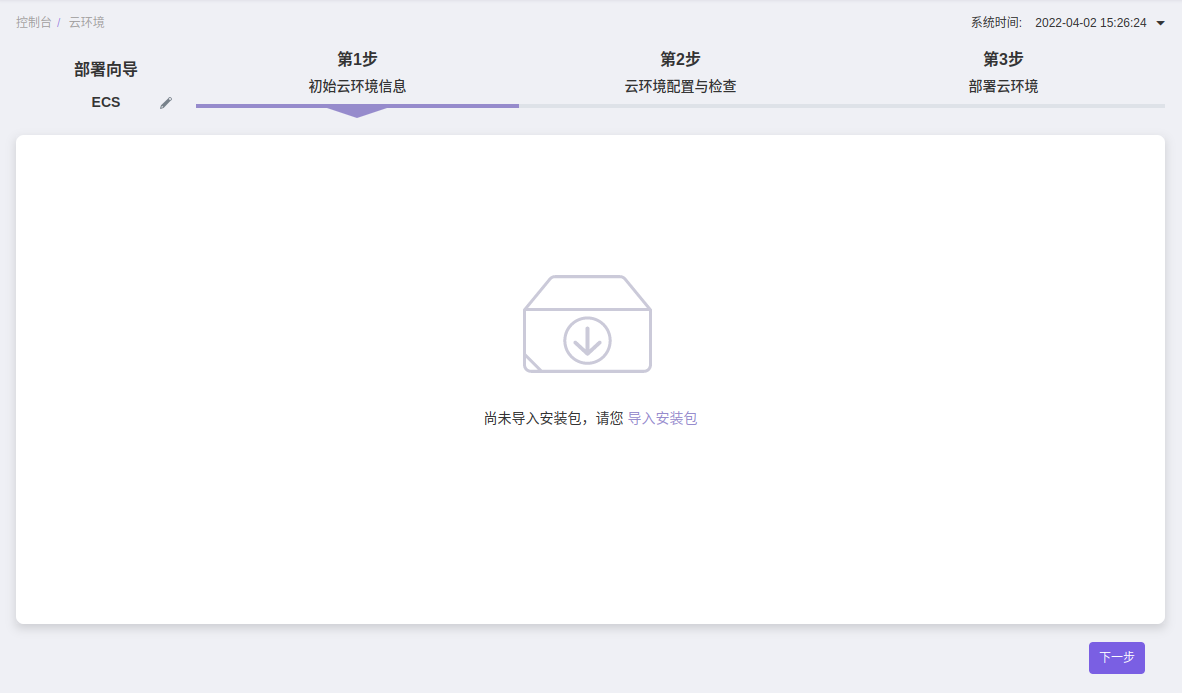This screenshot has height=693, width=1182.
Task: Click the pencil edit icon beside ECS
Action: [x=166, y=103]
